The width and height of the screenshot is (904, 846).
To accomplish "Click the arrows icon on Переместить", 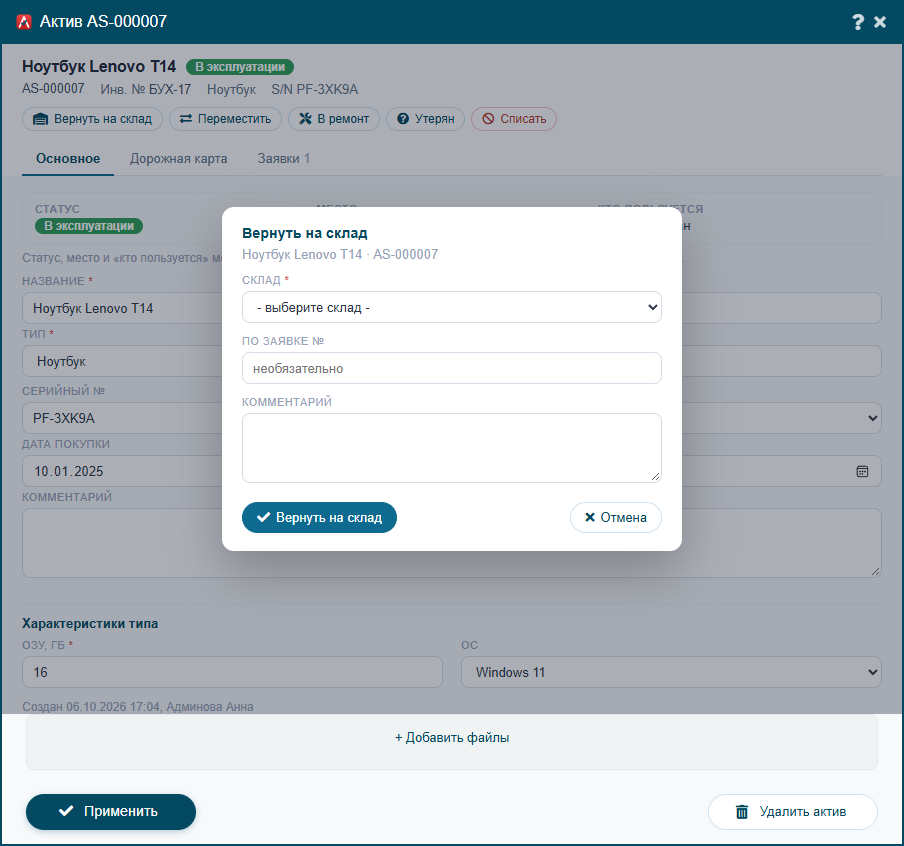I will coord(186,119).
